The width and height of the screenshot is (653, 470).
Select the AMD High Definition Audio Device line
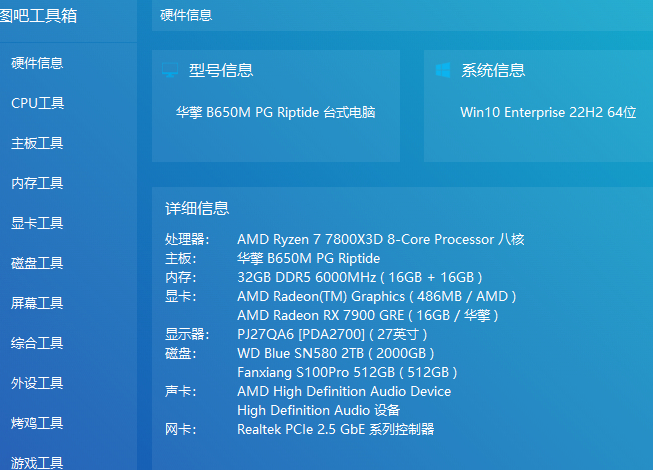point(344,391)
